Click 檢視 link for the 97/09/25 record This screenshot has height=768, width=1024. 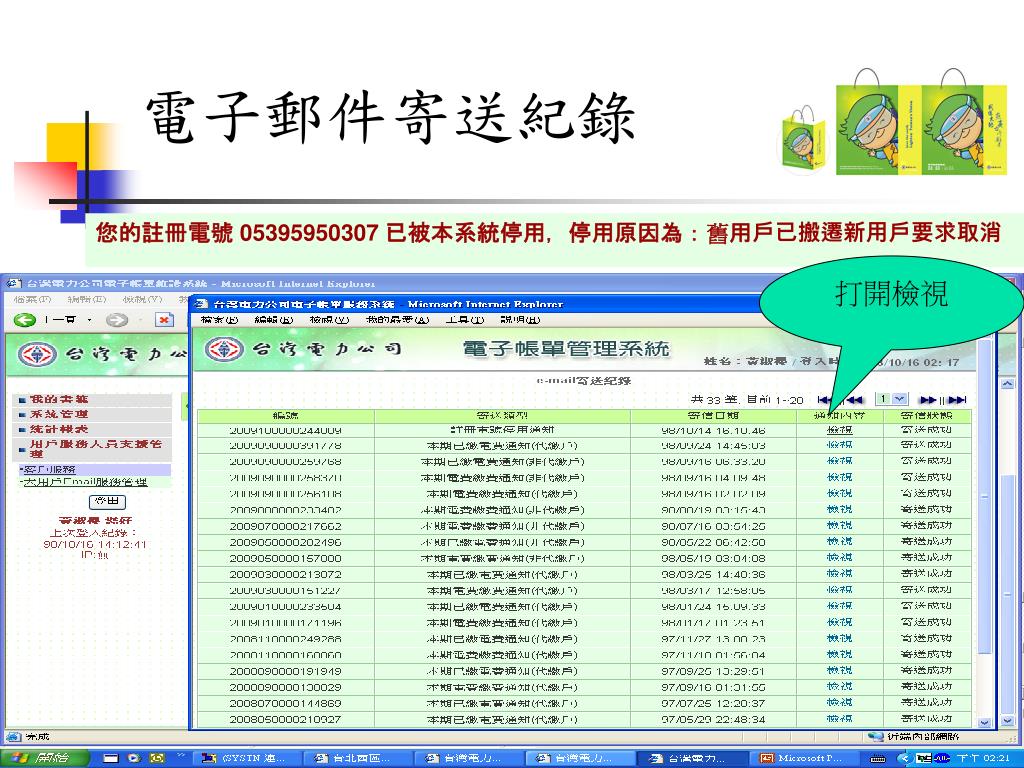point(839,671)
